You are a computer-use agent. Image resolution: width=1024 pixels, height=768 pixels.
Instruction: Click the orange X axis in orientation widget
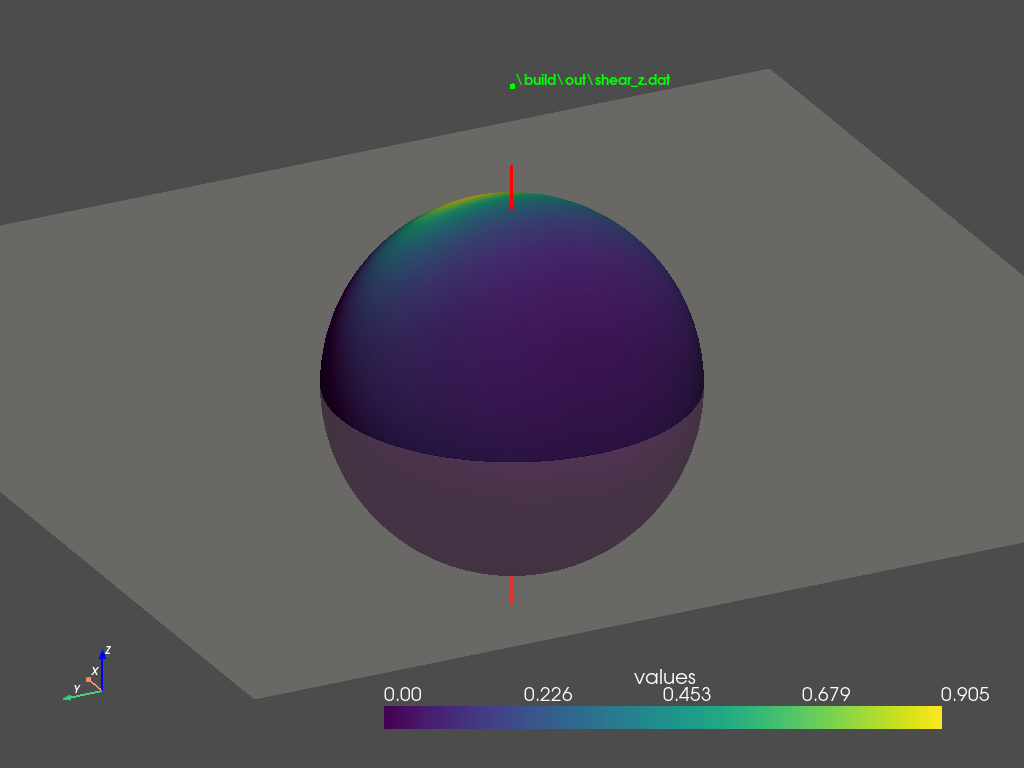(x=92, y=681)
